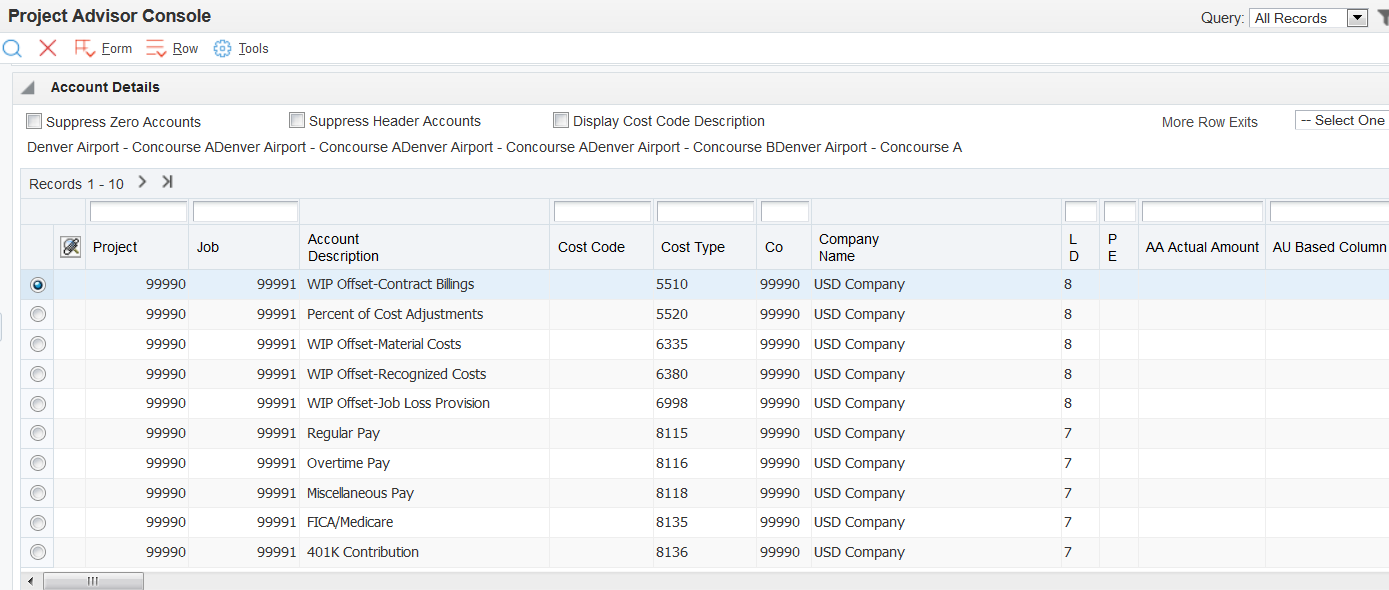
Task: Select the FICA/Medicare row radio
Action: click(x=38, y=522)
